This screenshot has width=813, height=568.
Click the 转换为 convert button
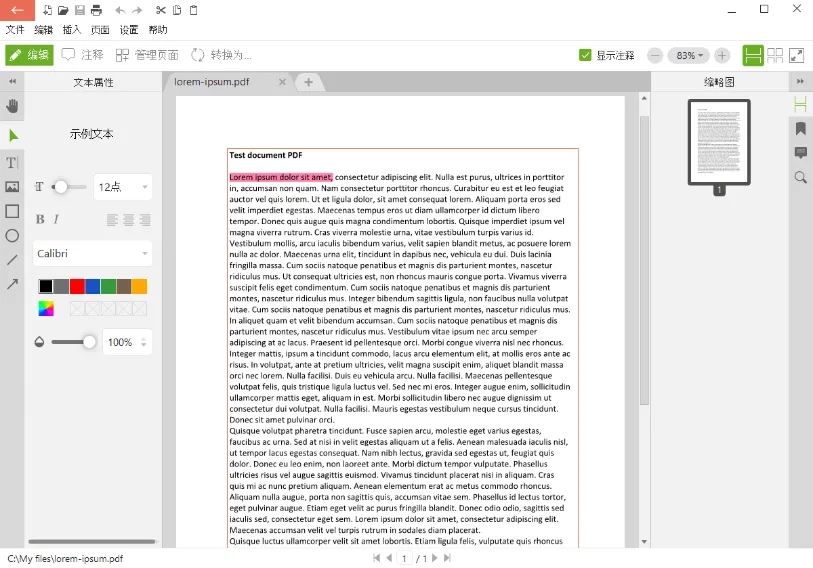[x=221, y=55]
